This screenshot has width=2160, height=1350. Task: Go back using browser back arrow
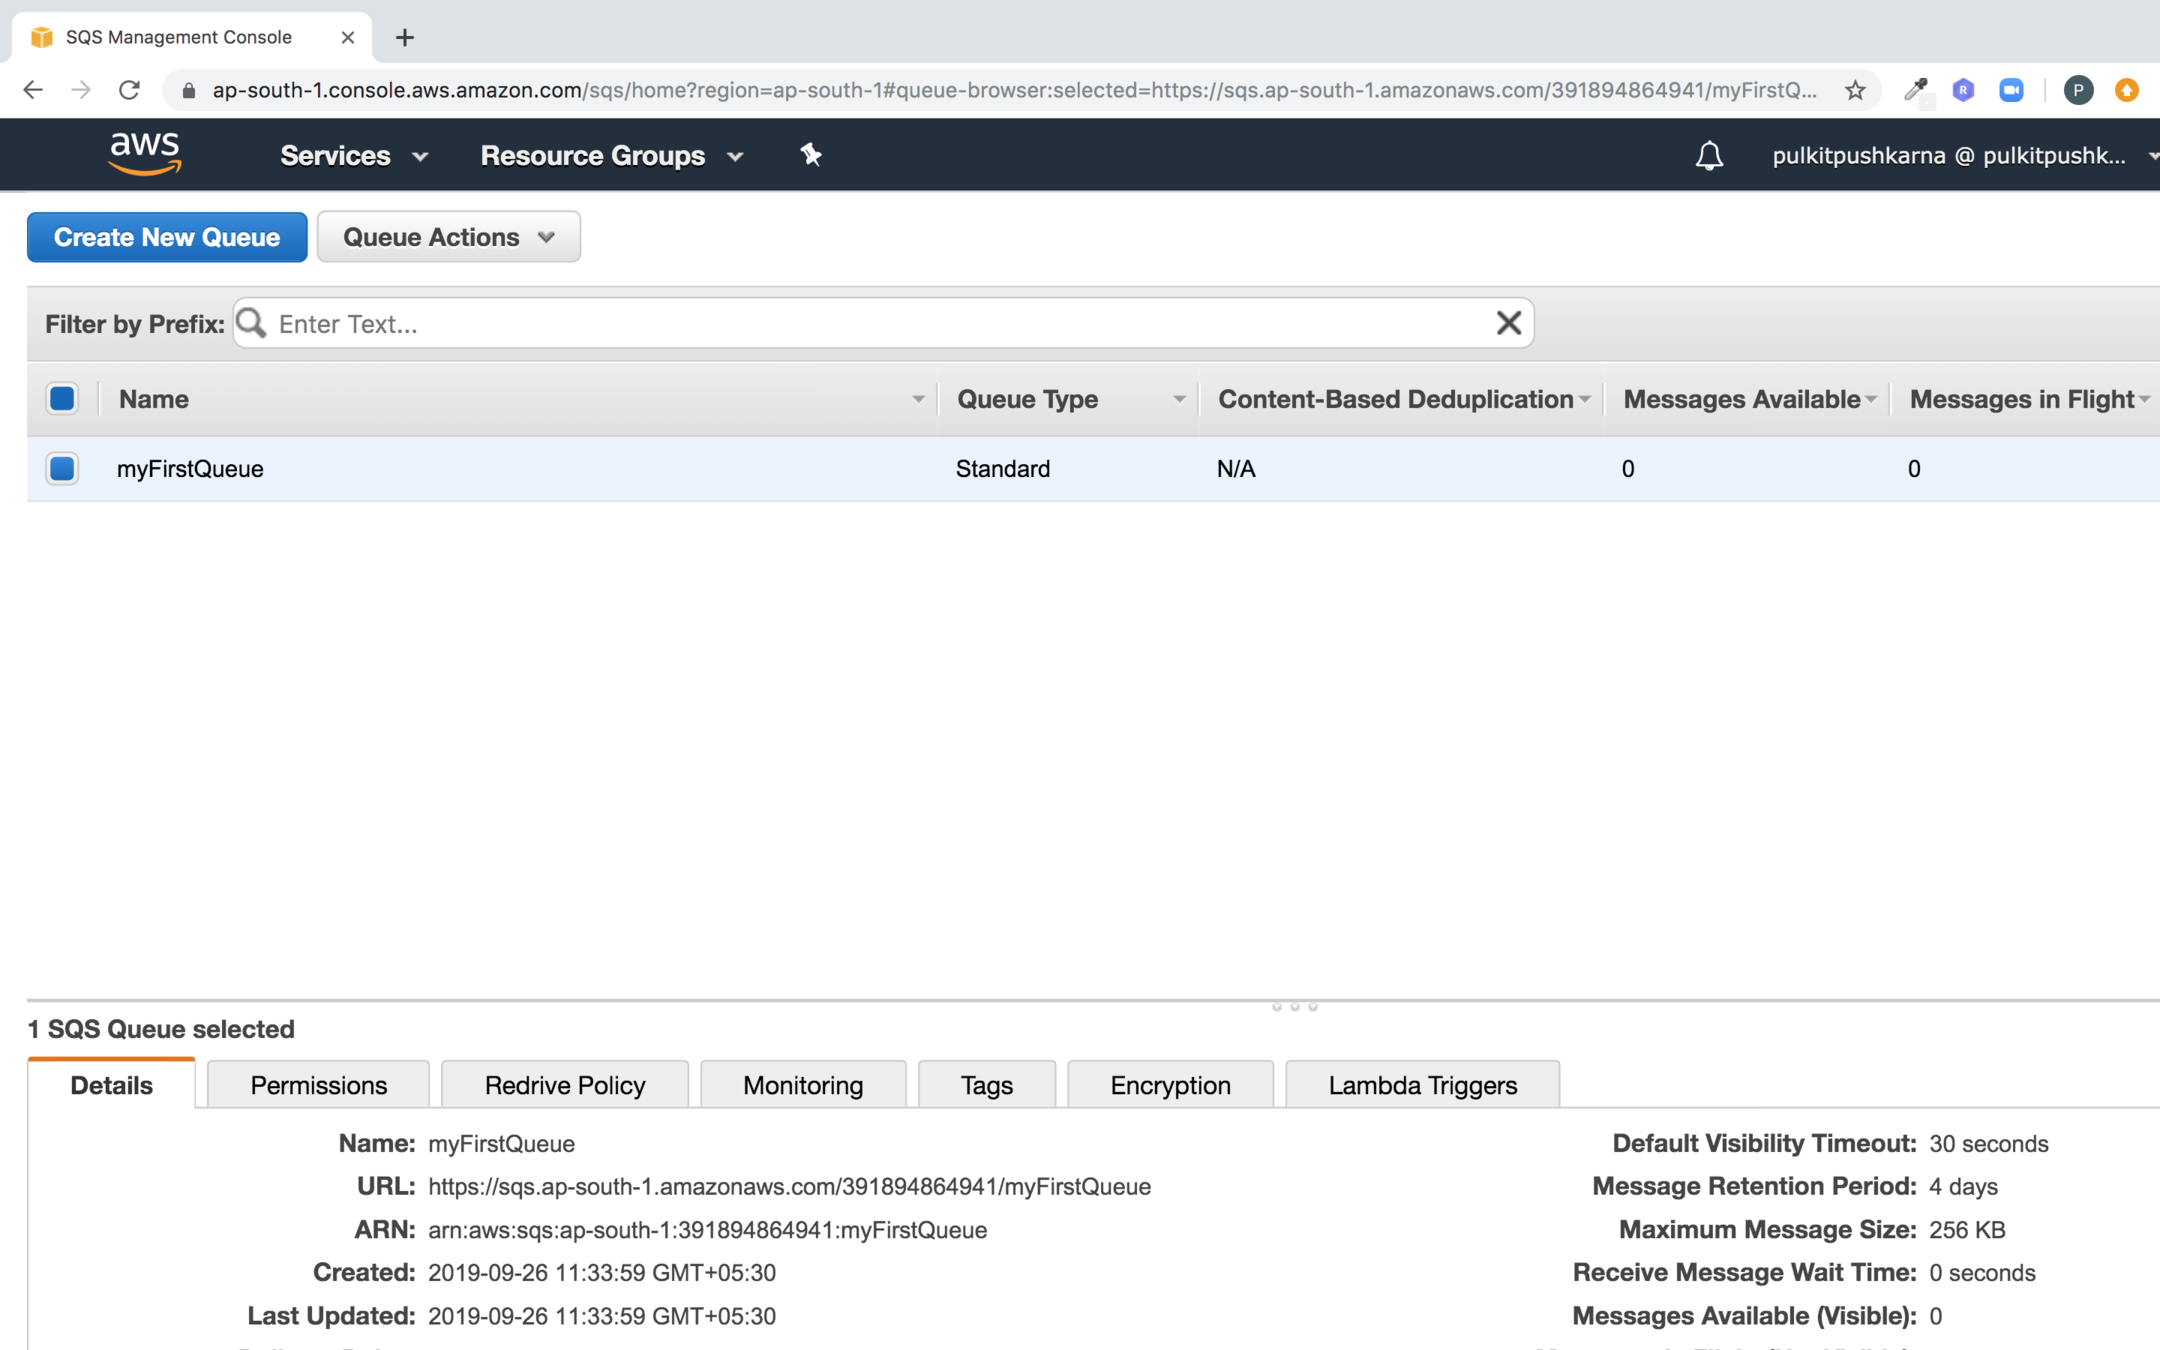33,90
